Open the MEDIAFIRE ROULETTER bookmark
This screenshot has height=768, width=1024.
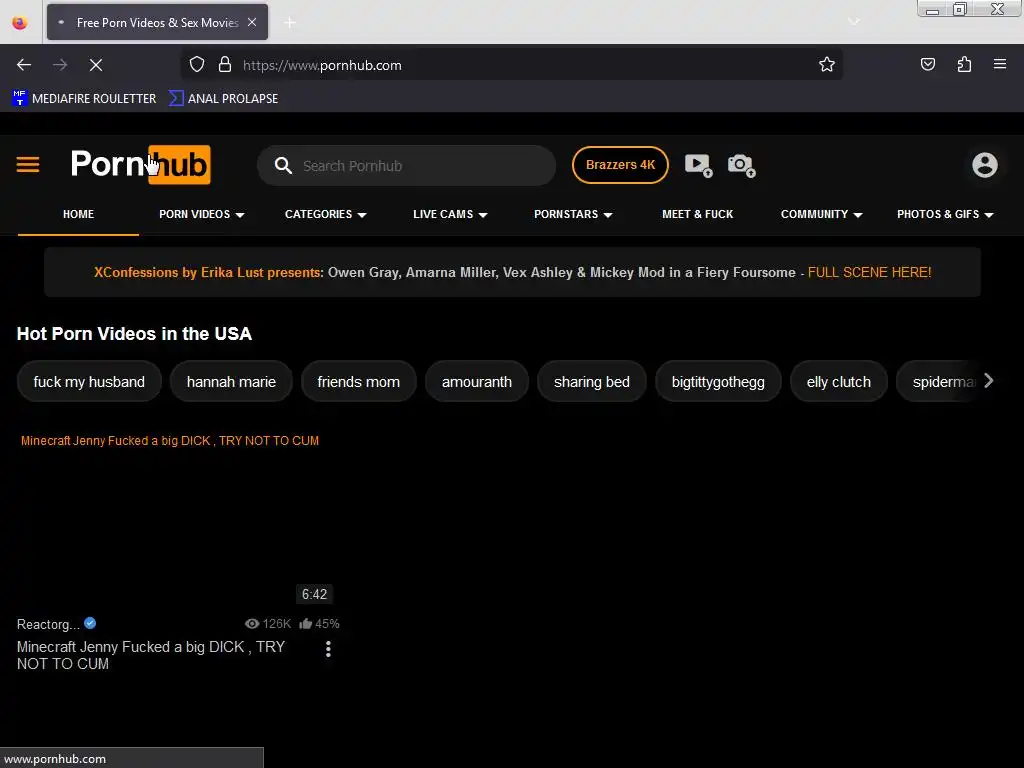[84, 99]
